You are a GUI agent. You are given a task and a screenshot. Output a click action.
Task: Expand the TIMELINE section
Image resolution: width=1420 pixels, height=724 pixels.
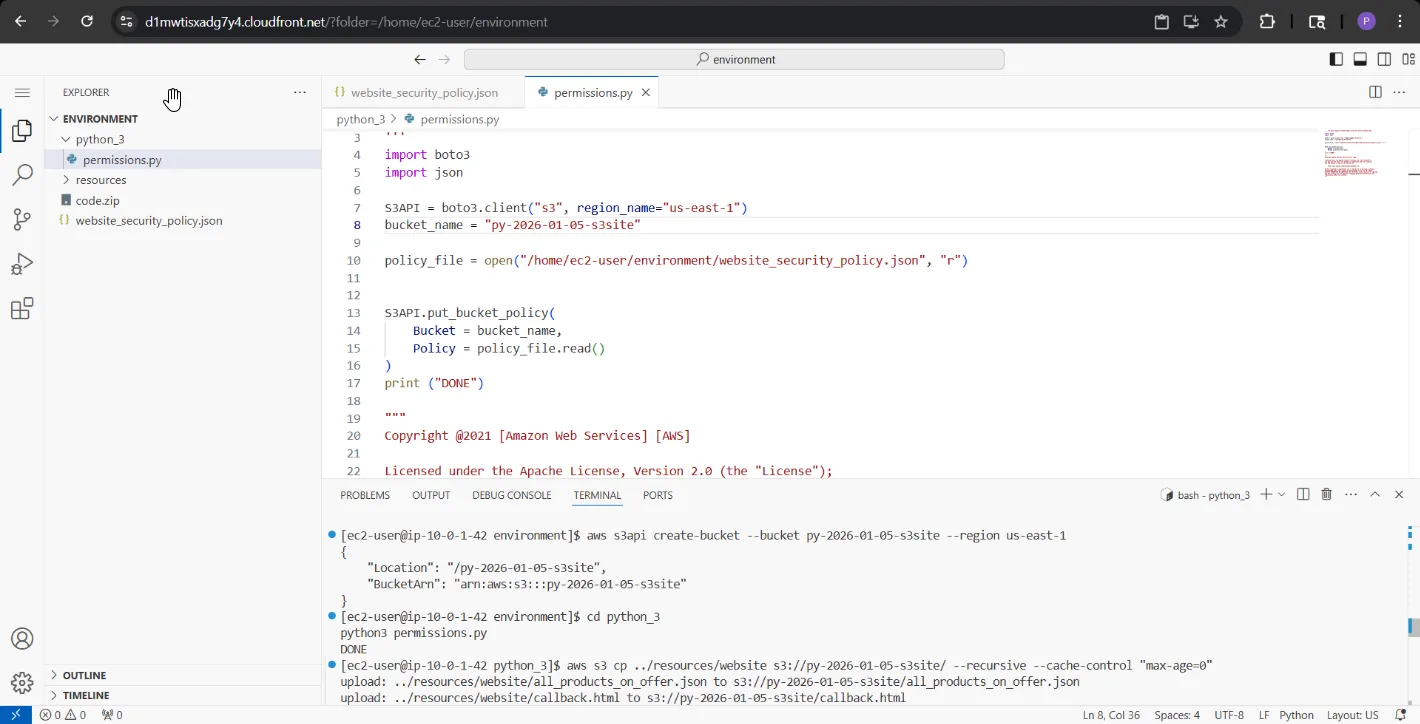tap(183, 695)
